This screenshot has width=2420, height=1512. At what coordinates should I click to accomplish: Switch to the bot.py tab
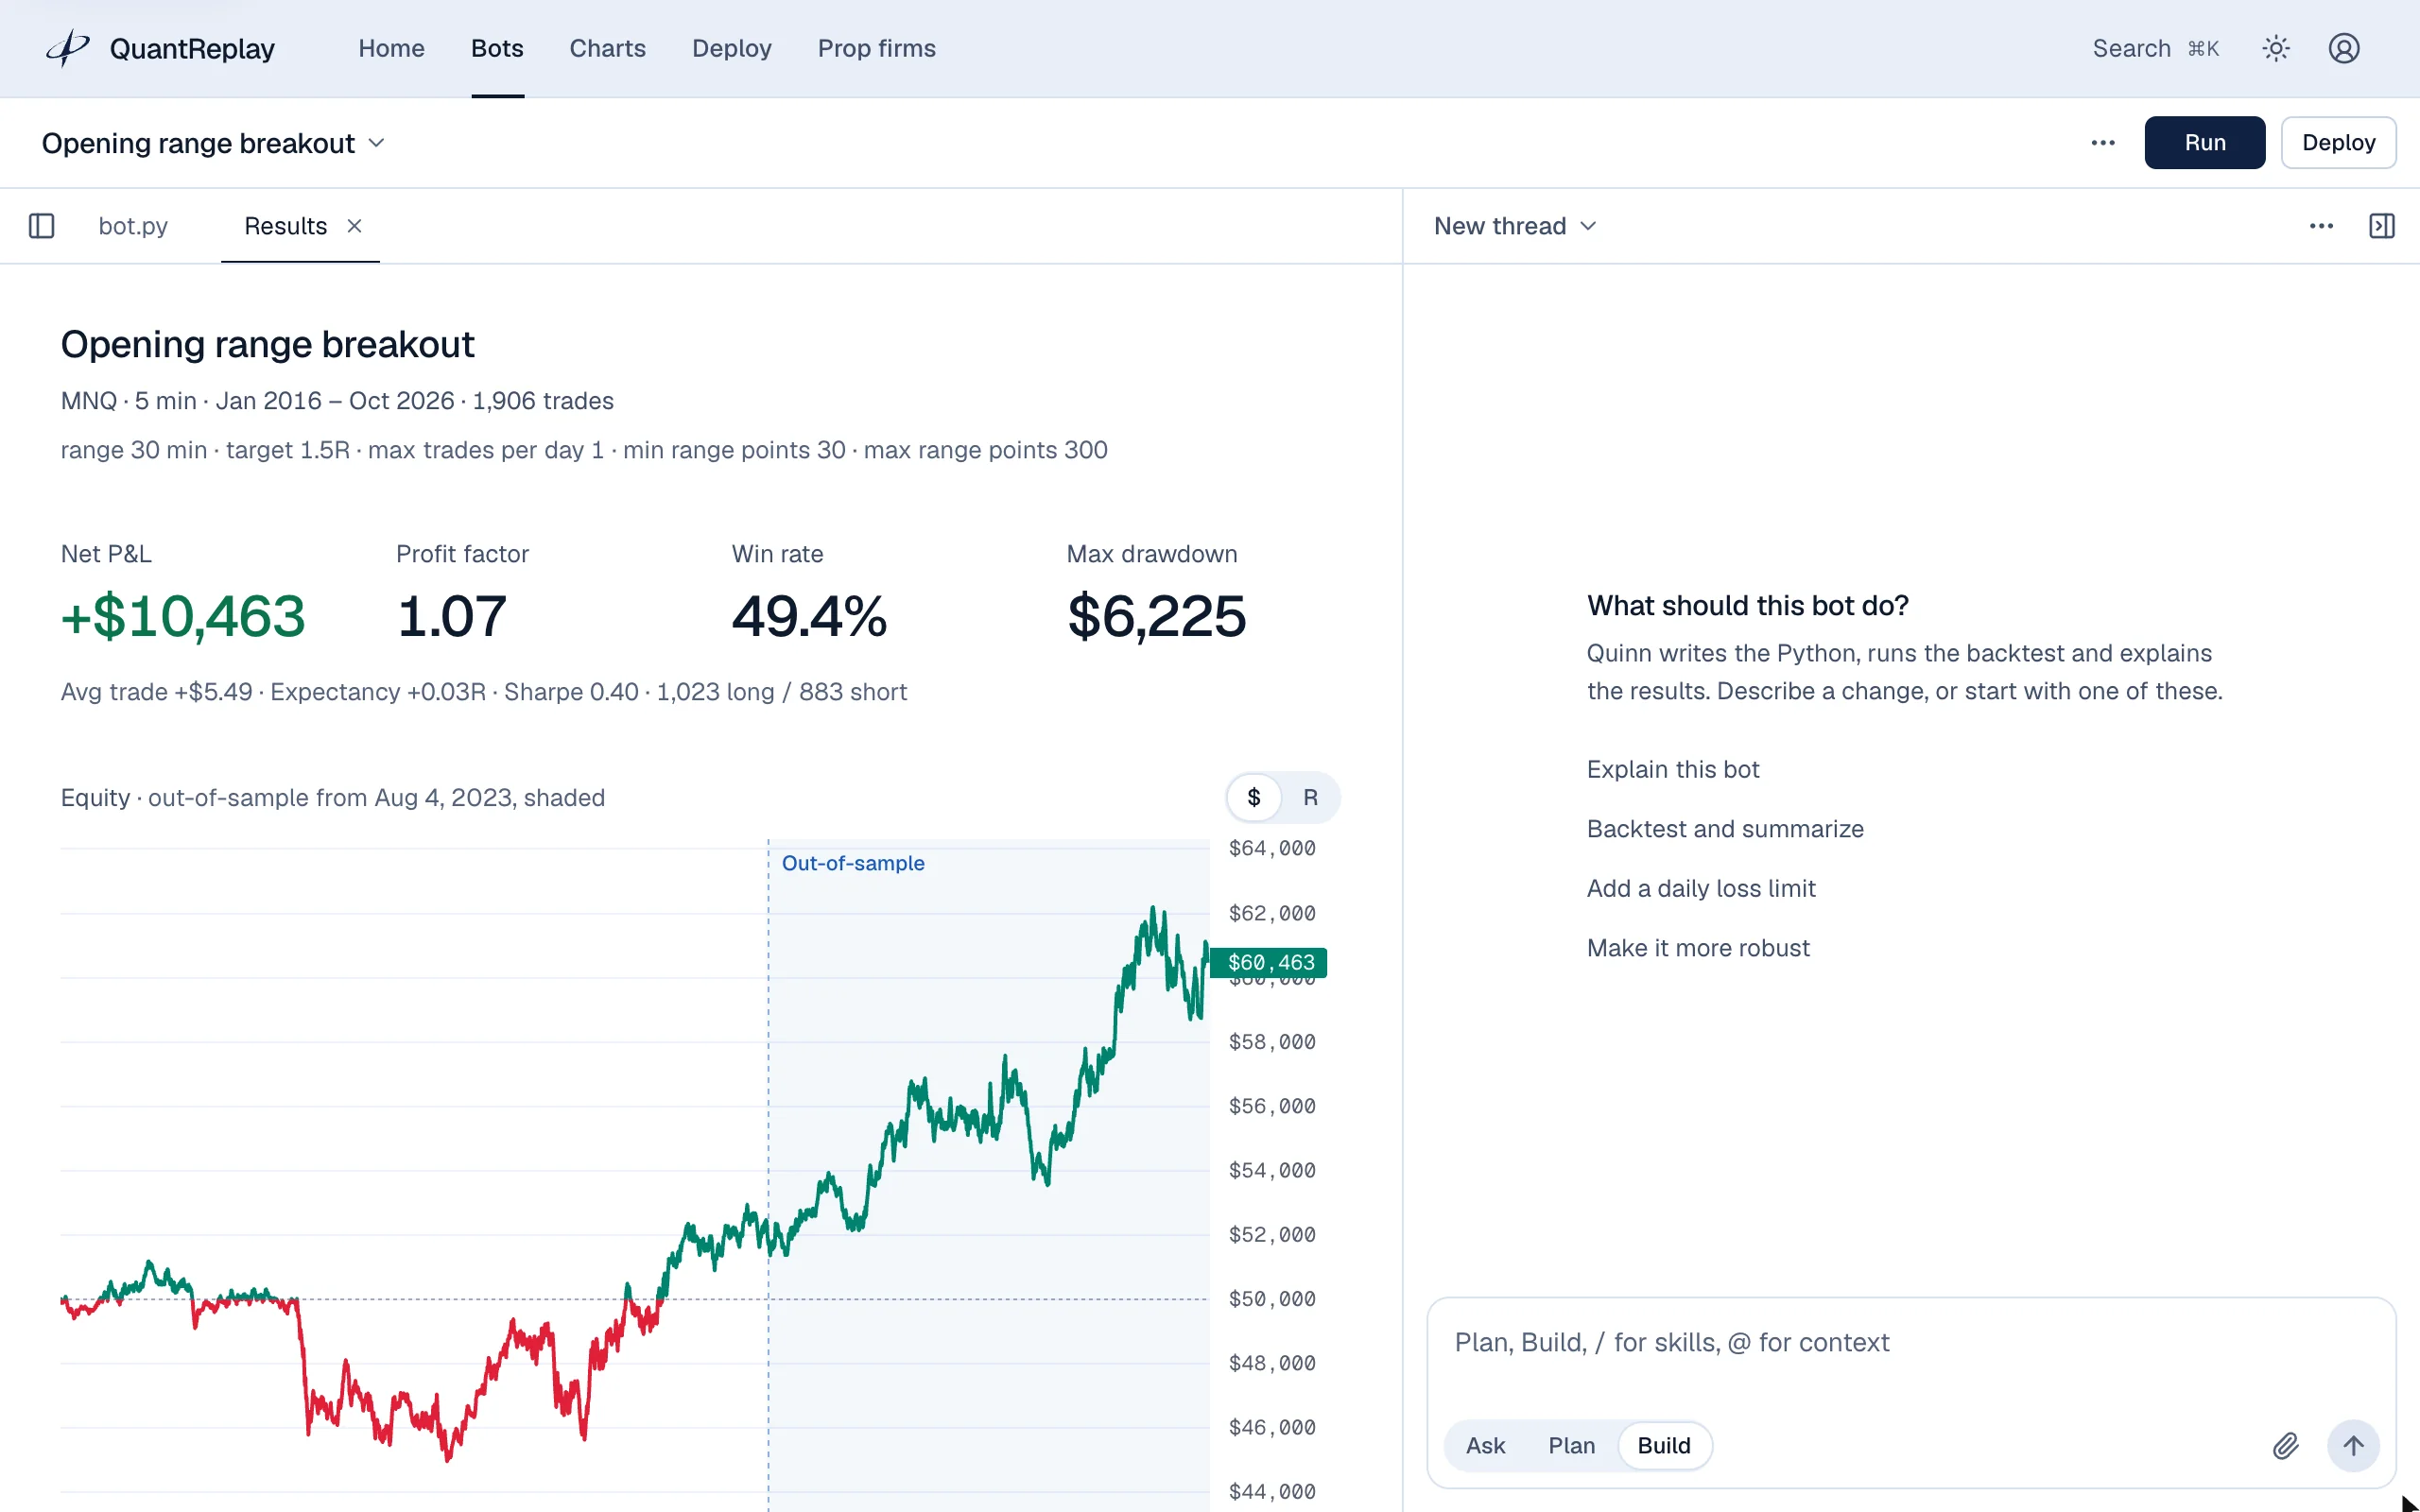(x=133, y=226)
